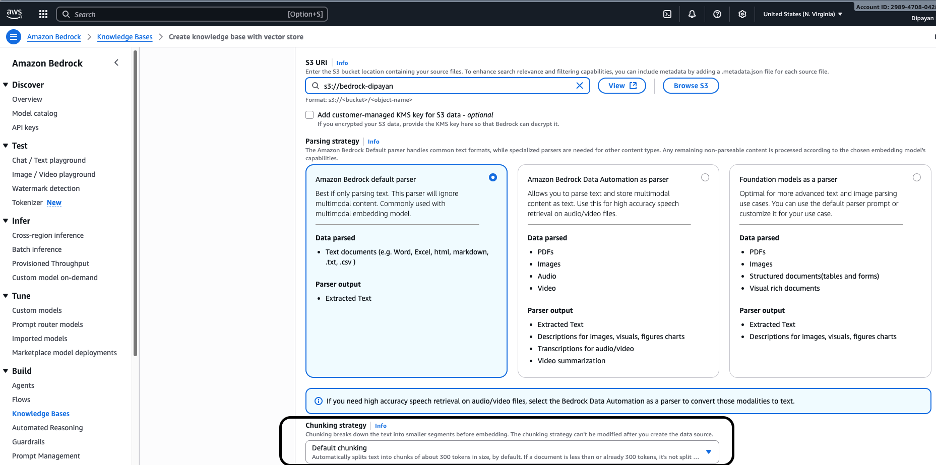Image resolution: width=936 pixels, height=466 pixels.
Task: Go to API keys
Action: click(x=25, y=128)
